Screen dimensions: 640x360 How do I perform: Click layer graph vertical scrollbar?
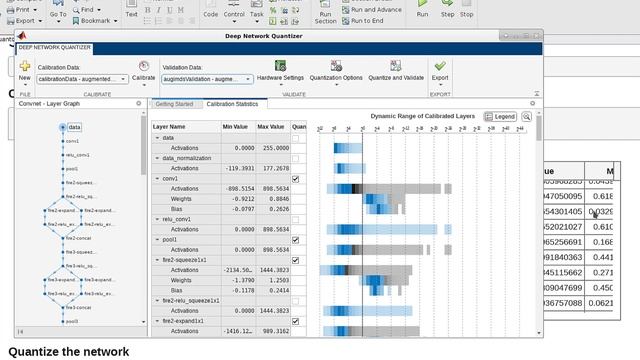pyautogui.click(x=143, y=146)
